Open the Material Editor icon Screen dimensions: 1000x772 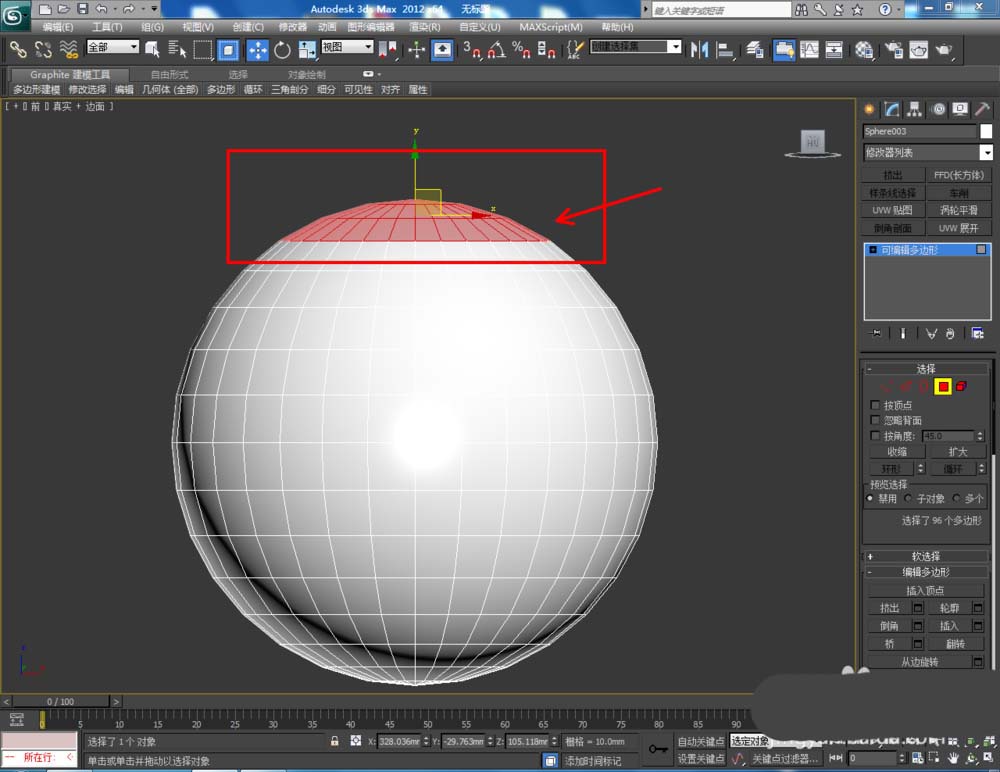(864, 49)
